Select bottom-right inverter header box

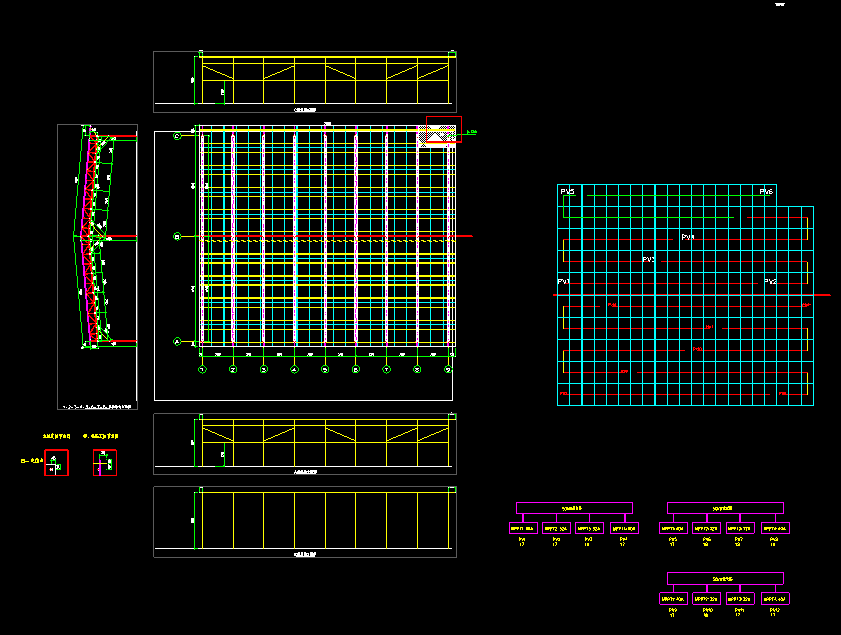pyautogui.click(x=725, y=578)
